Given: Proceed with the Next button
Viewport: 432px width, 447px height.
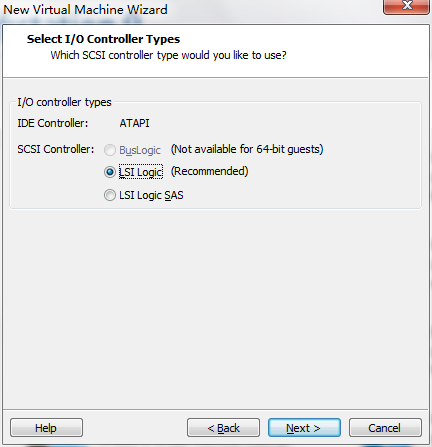Looking at the screenshot, I should pyautogui.click(x=304, y=428).
